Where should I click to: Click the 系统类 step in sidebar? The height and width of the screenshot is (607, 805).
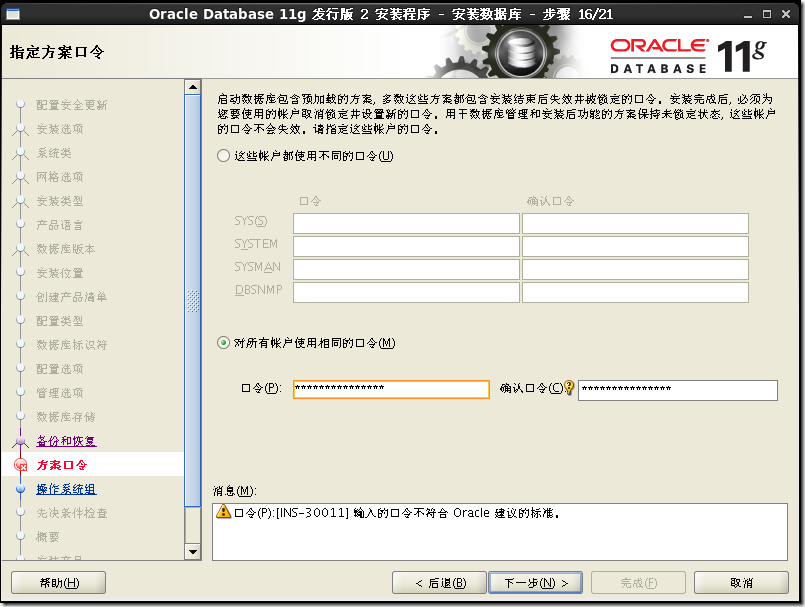(54, 153)
